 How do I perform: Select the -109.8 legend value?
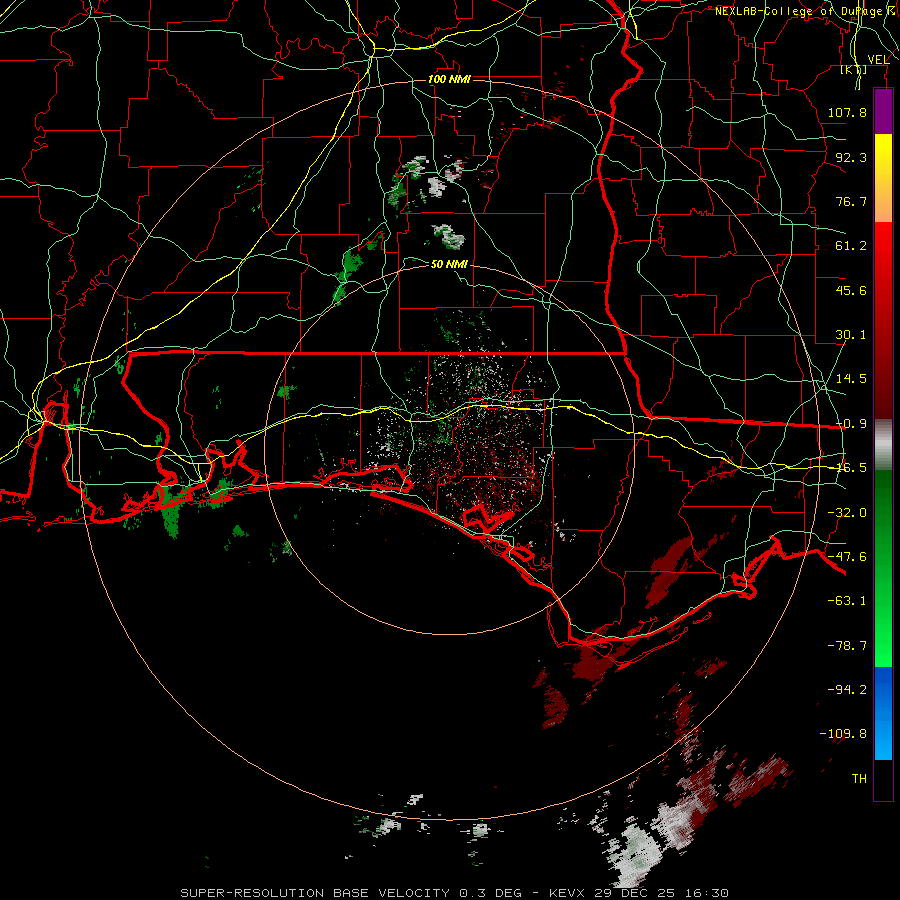click(x=843, y=734)
